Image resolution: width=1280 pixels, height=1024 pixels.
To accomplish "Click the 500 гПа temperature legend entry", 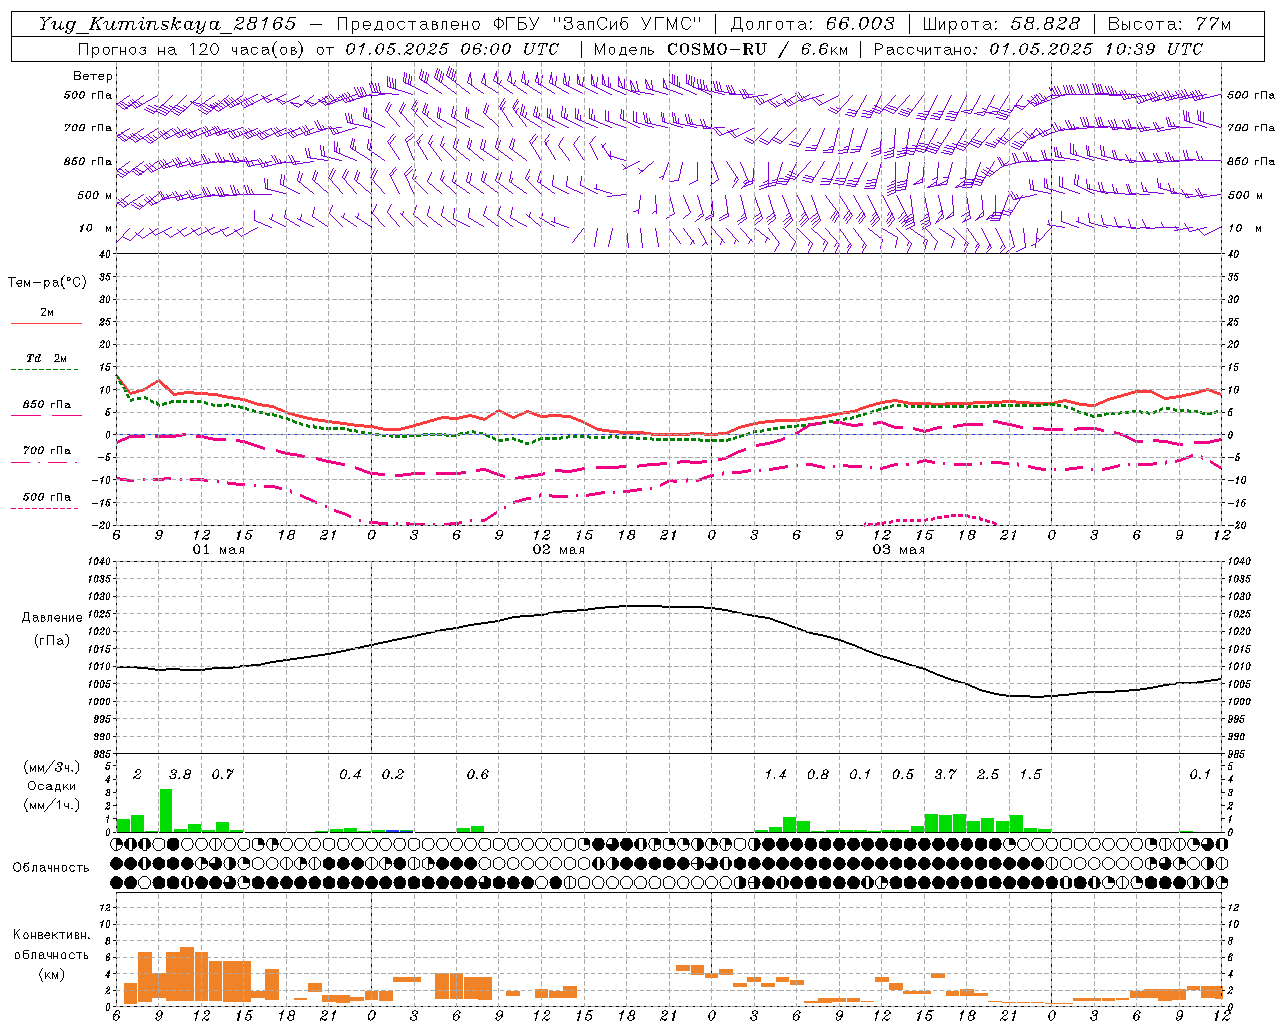I will click(x=47, y=497).
